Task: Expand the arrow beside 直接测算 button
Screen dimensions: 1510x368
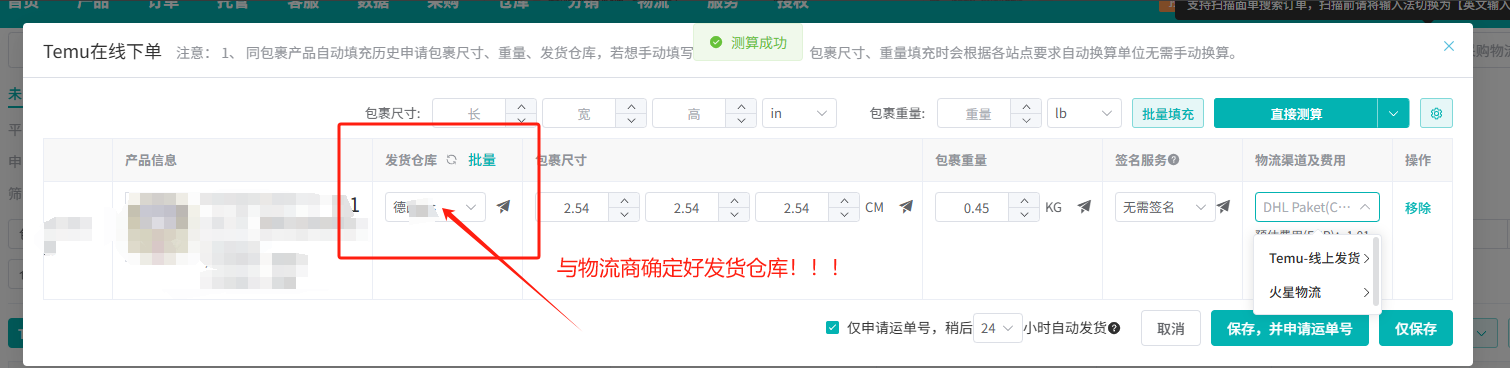Action: pos(1393,114)
